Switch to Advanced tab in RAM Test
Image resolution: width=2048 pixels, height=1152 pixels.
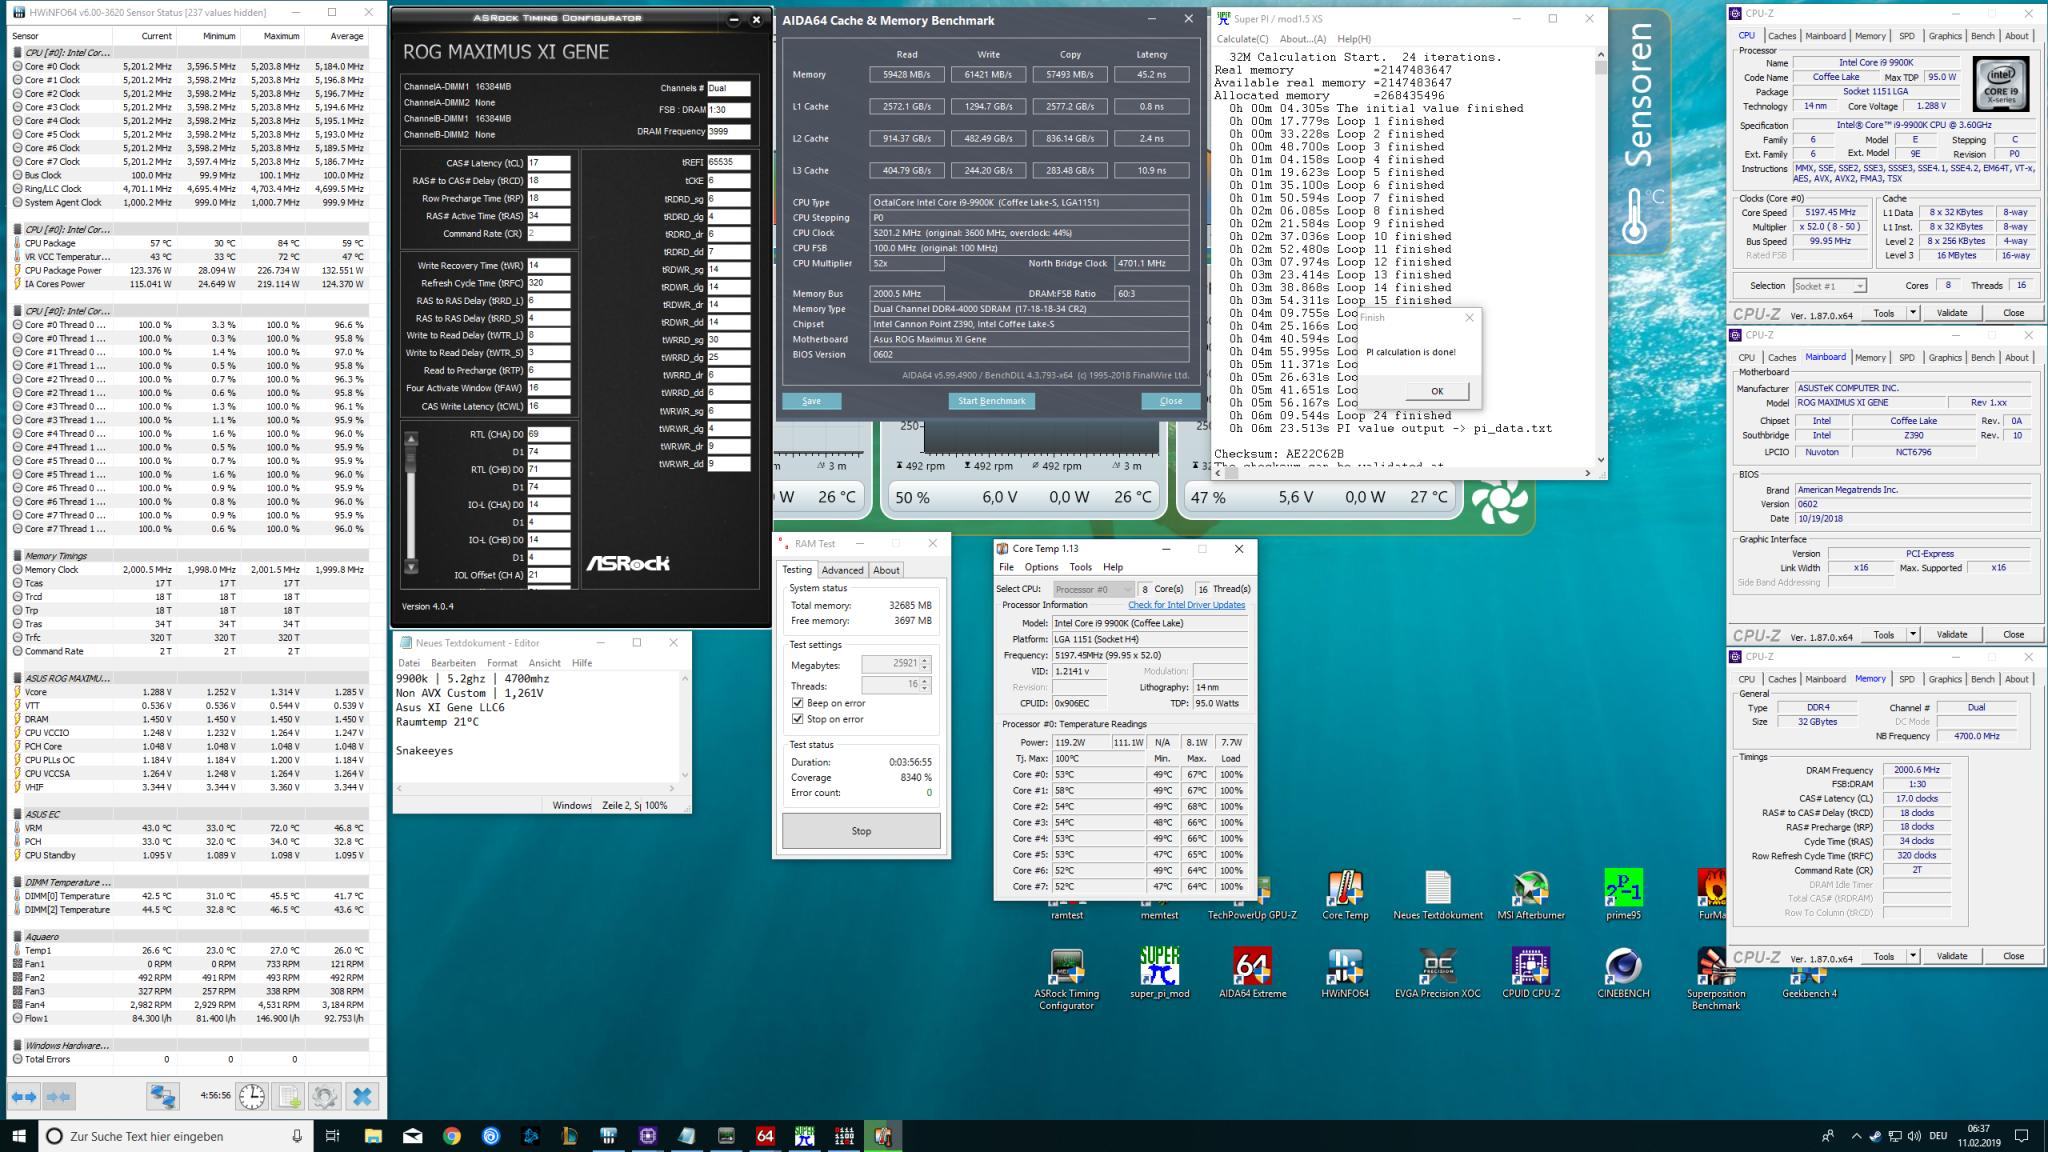click(842, 570)
